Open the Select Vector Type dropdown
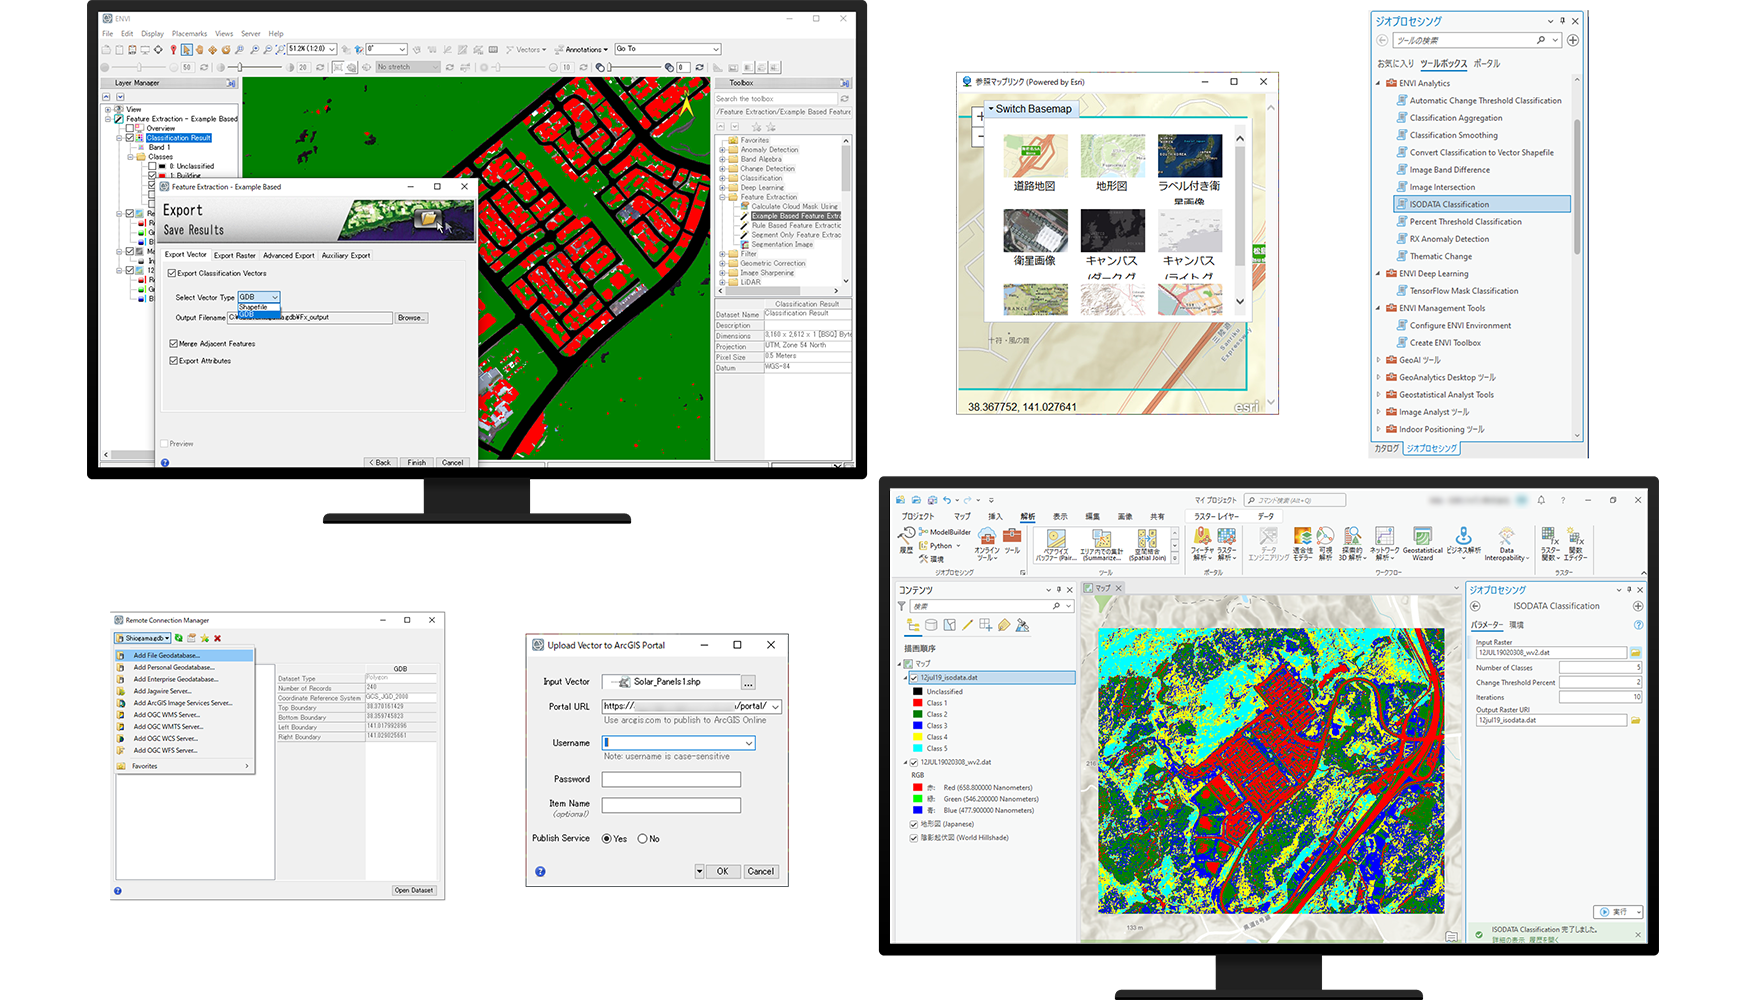Image resolution: width=1746 pixels, height=1000 pixels. click(275, 297)
